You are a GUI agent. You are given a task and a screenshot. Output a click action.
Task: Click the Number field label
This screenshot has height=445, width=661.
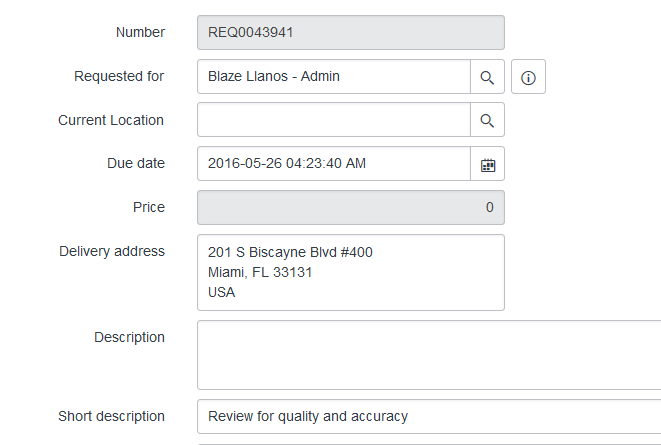click(140, 32)
